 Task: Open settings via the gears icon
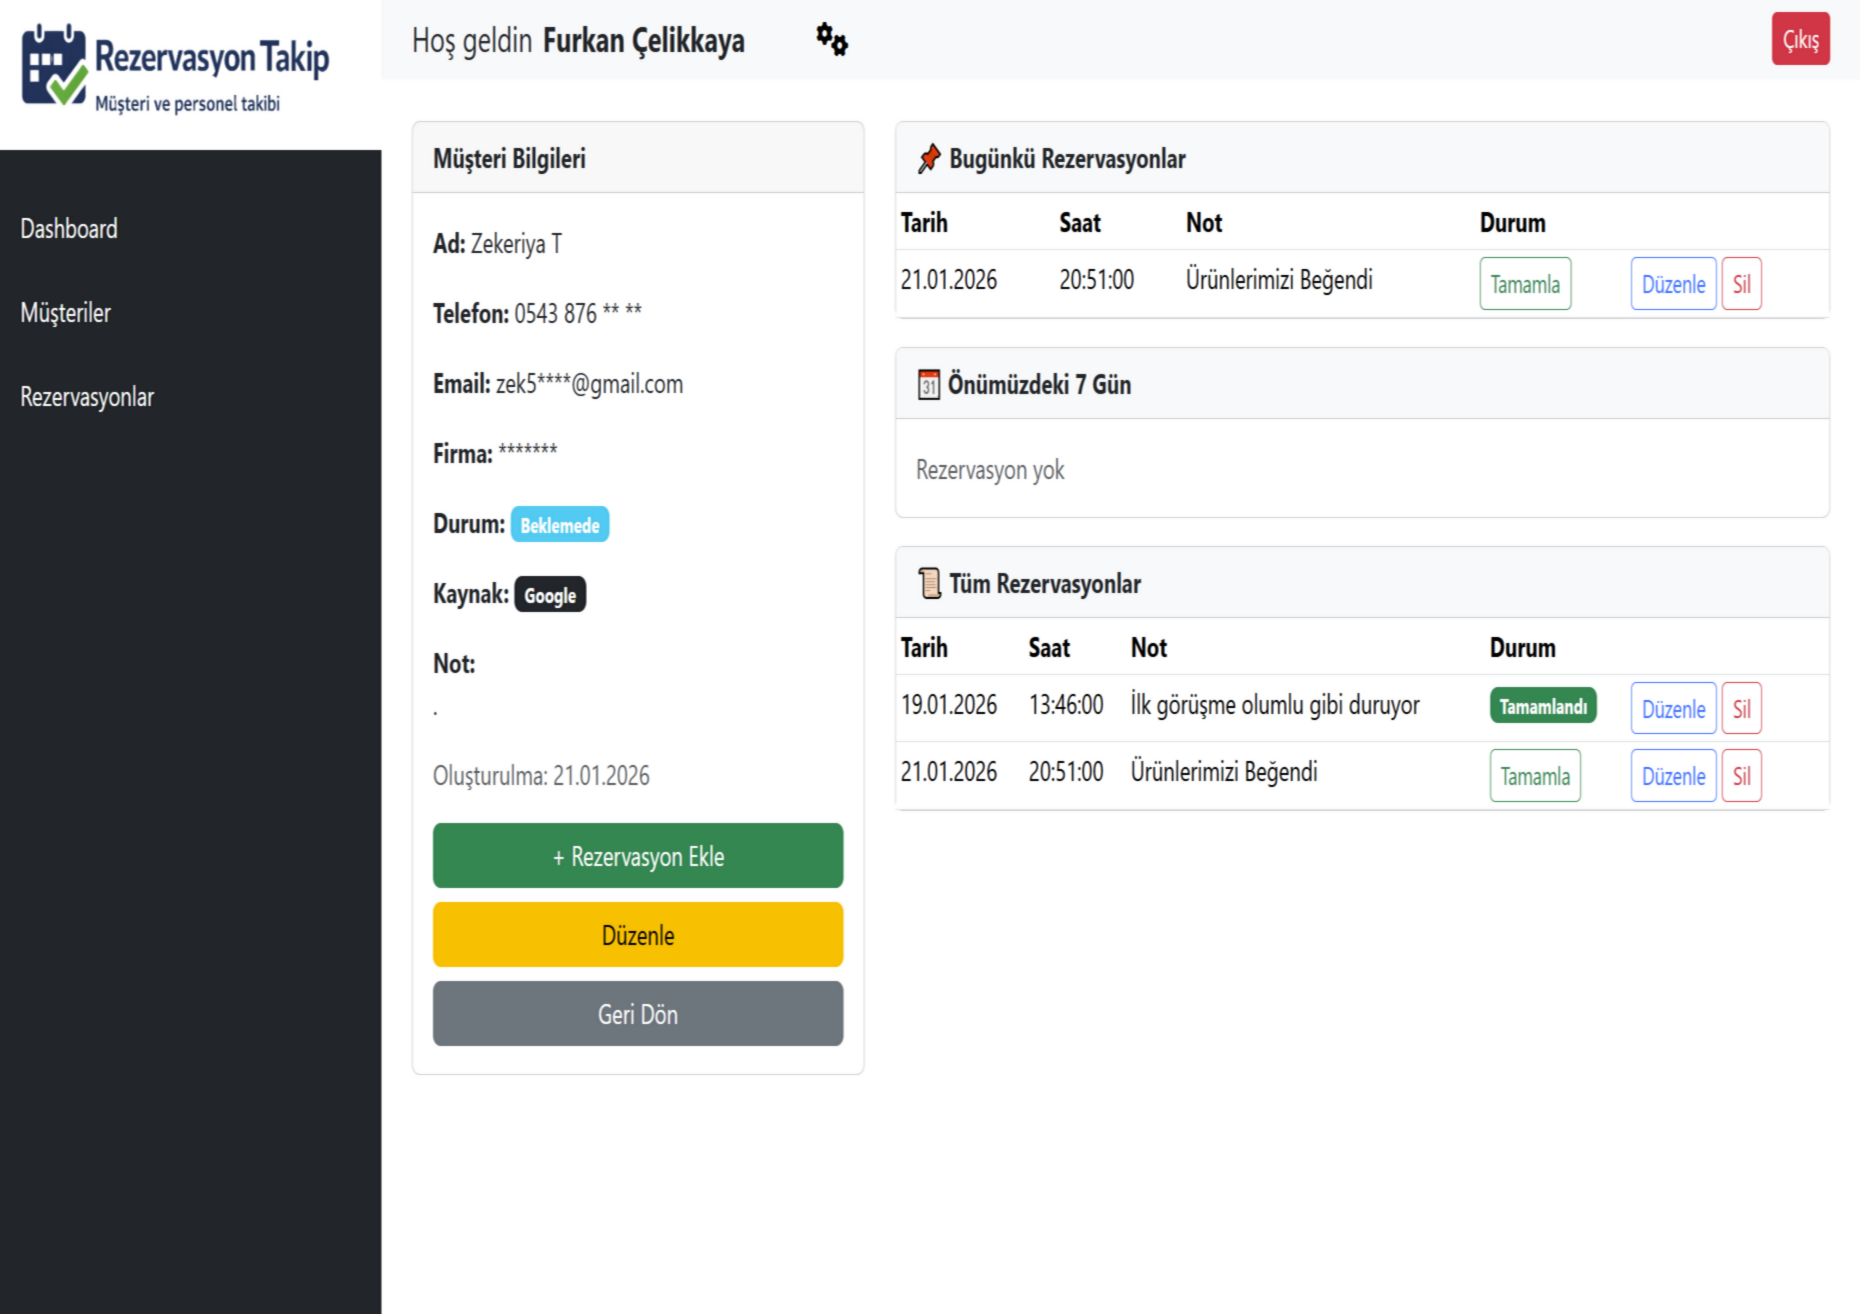(x=831, y=40)
